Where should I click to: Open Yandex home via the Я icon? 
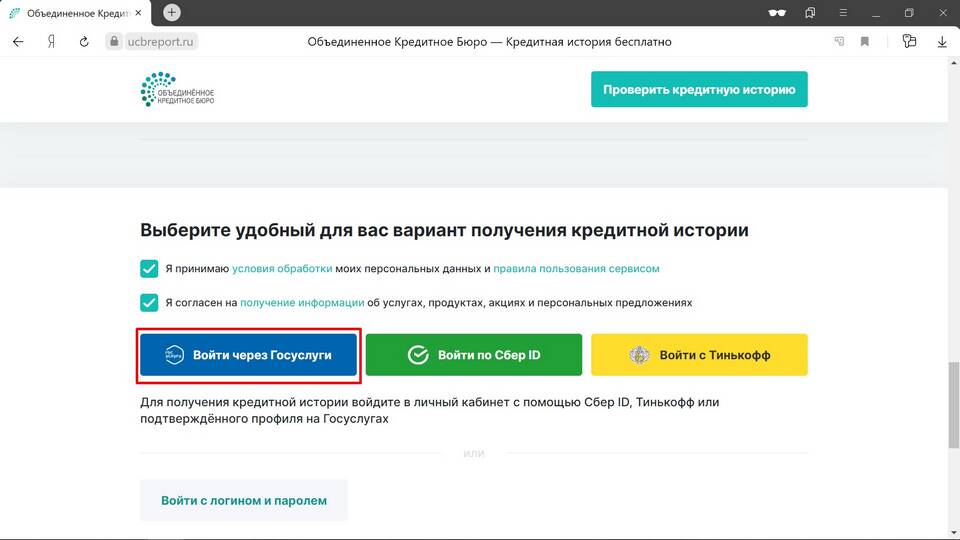pos(51,42)
